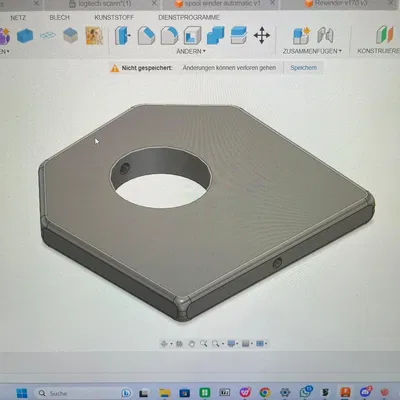Image resolution: width=400 pixels, height=400 pixels.
Task: Click the unsaved warning triangle icon
Action: [x=115, y=68]
